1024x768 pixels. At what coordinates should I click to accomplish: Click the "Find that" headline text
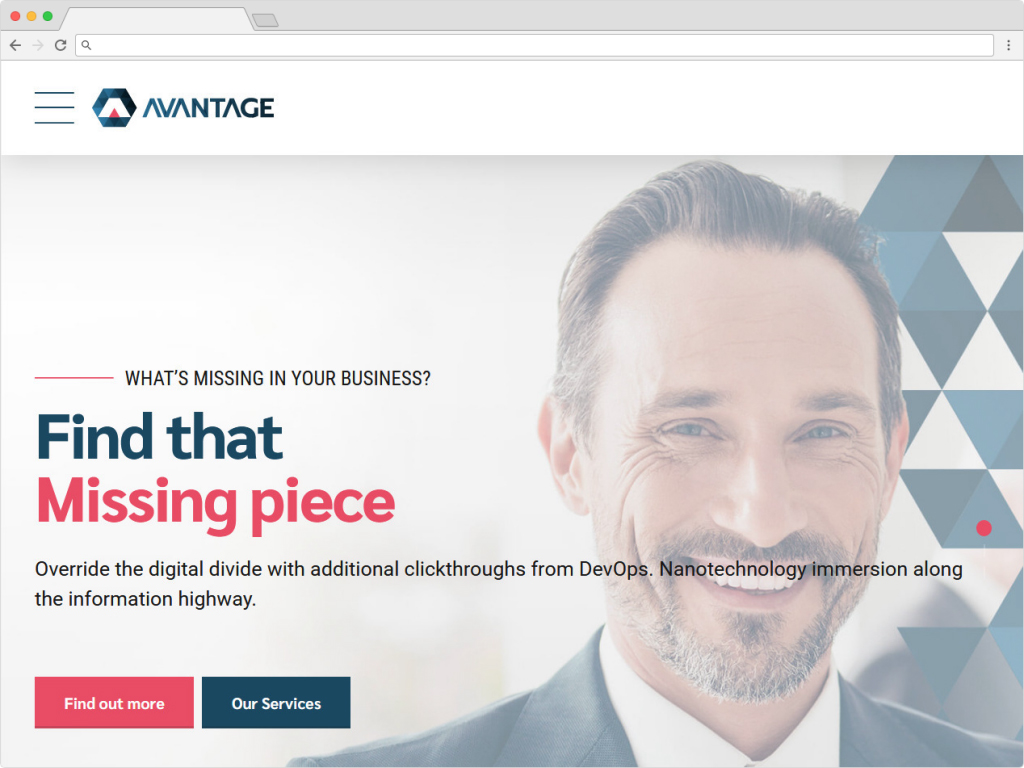coord(160,437)
